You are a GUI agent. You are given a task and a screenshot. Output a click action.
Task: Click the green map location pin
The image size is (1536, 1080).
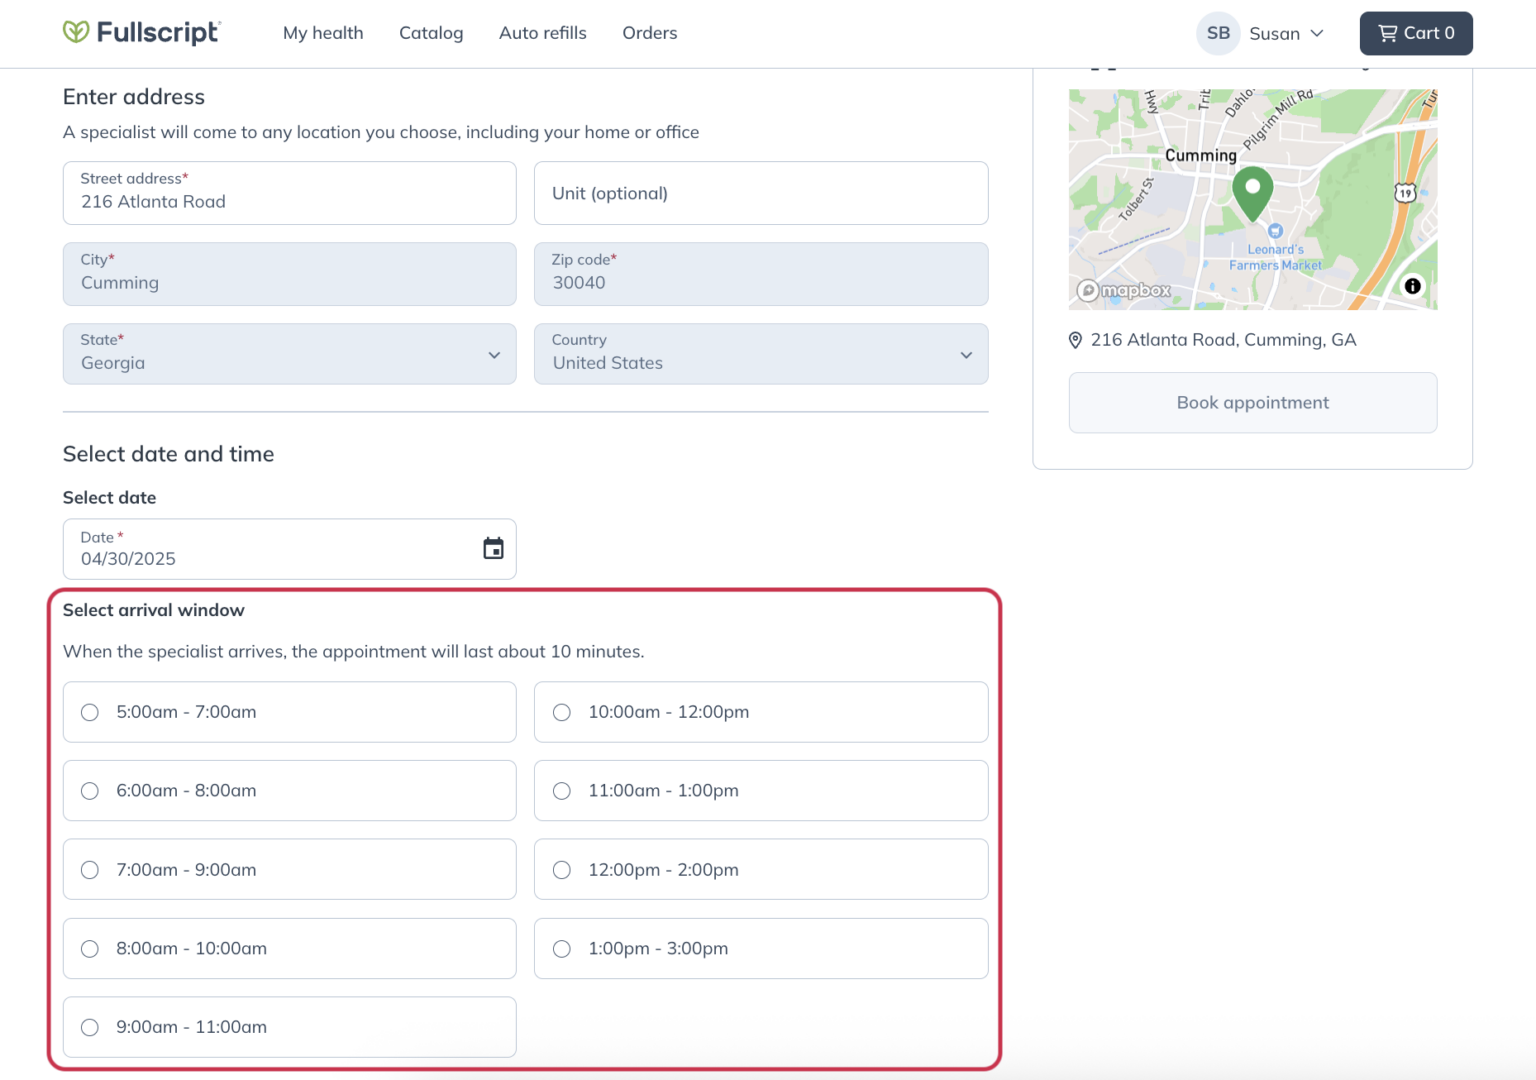(x=1252, y=192)
